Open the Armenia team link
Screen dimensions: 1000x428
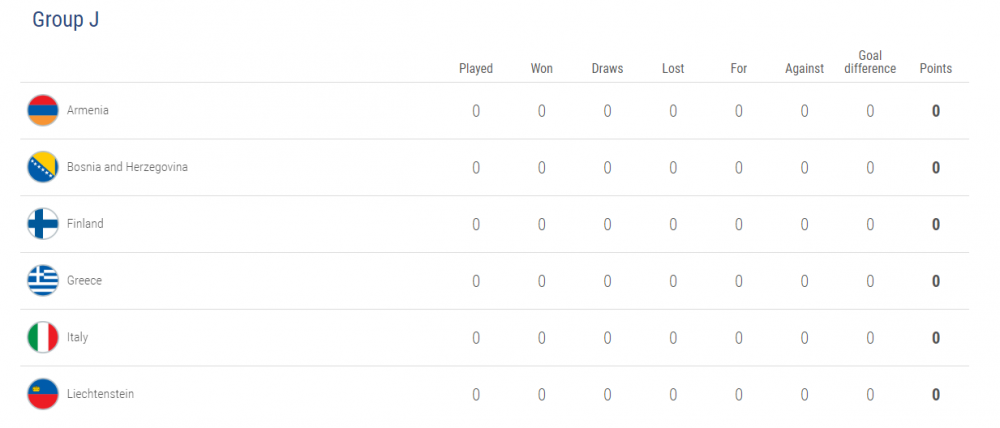88,110
